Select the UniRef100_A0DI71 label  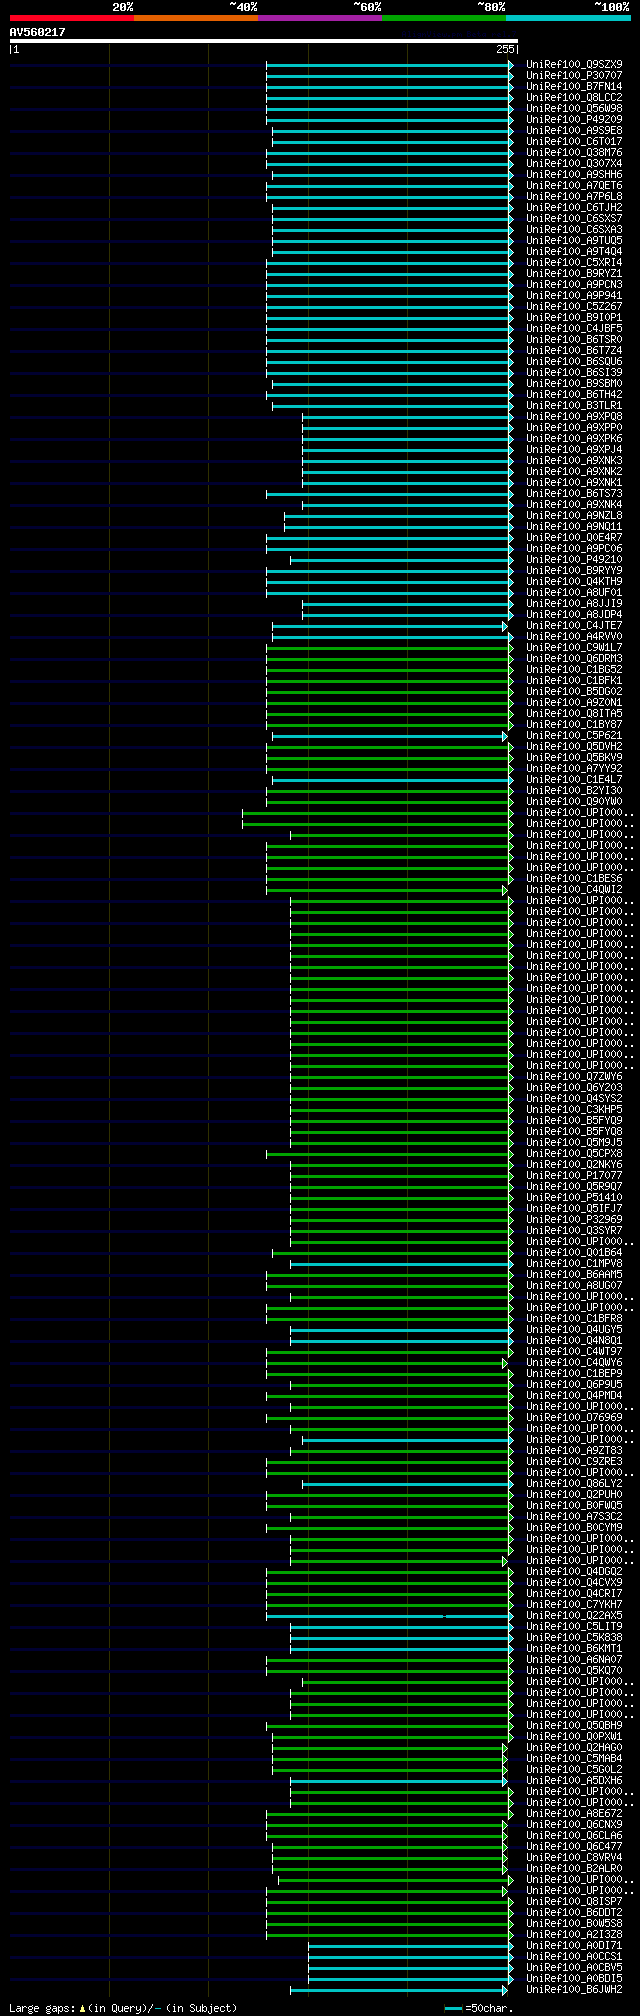click(x=574, y=1945)
